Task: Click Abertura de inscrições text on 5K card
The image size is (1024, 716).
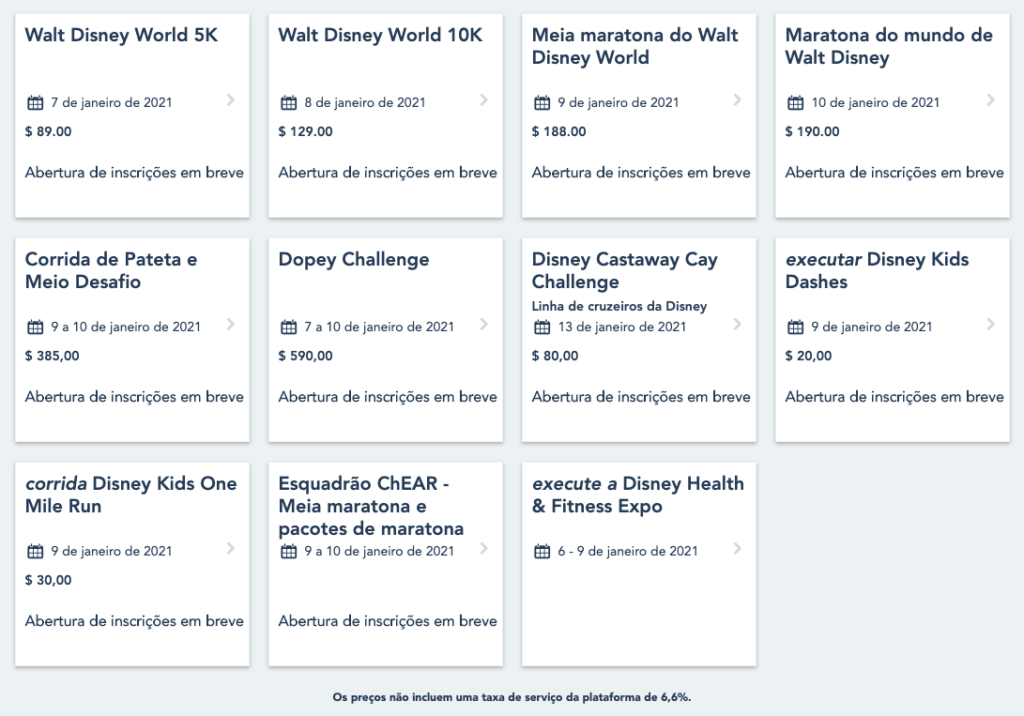Action: tap(135, 172)
